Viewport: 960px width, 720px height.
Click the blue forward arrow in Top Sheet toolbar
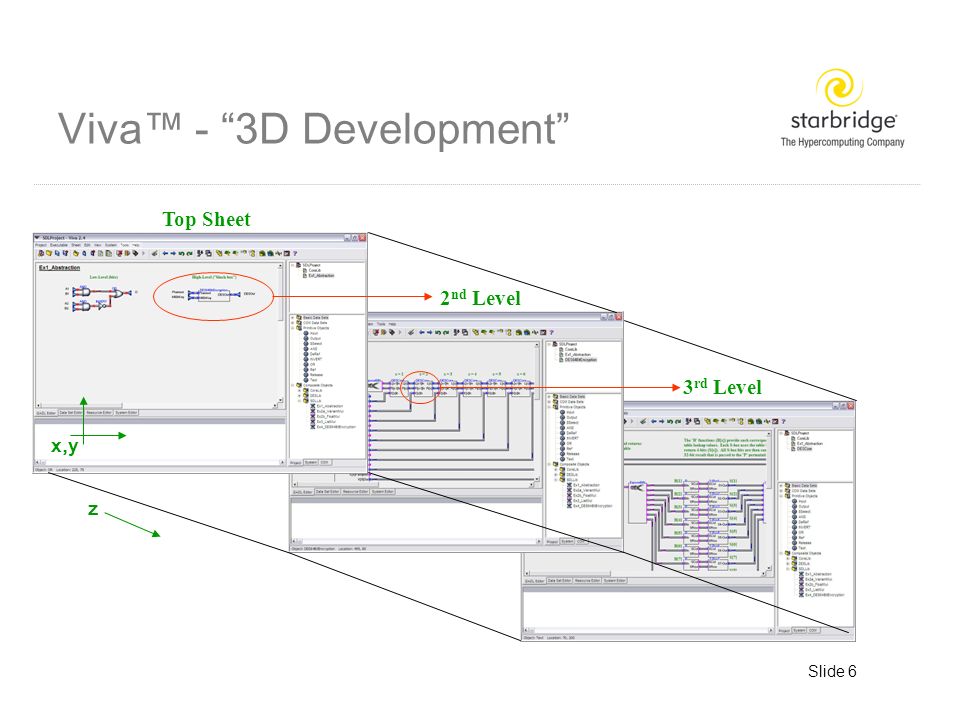point(173,253)
